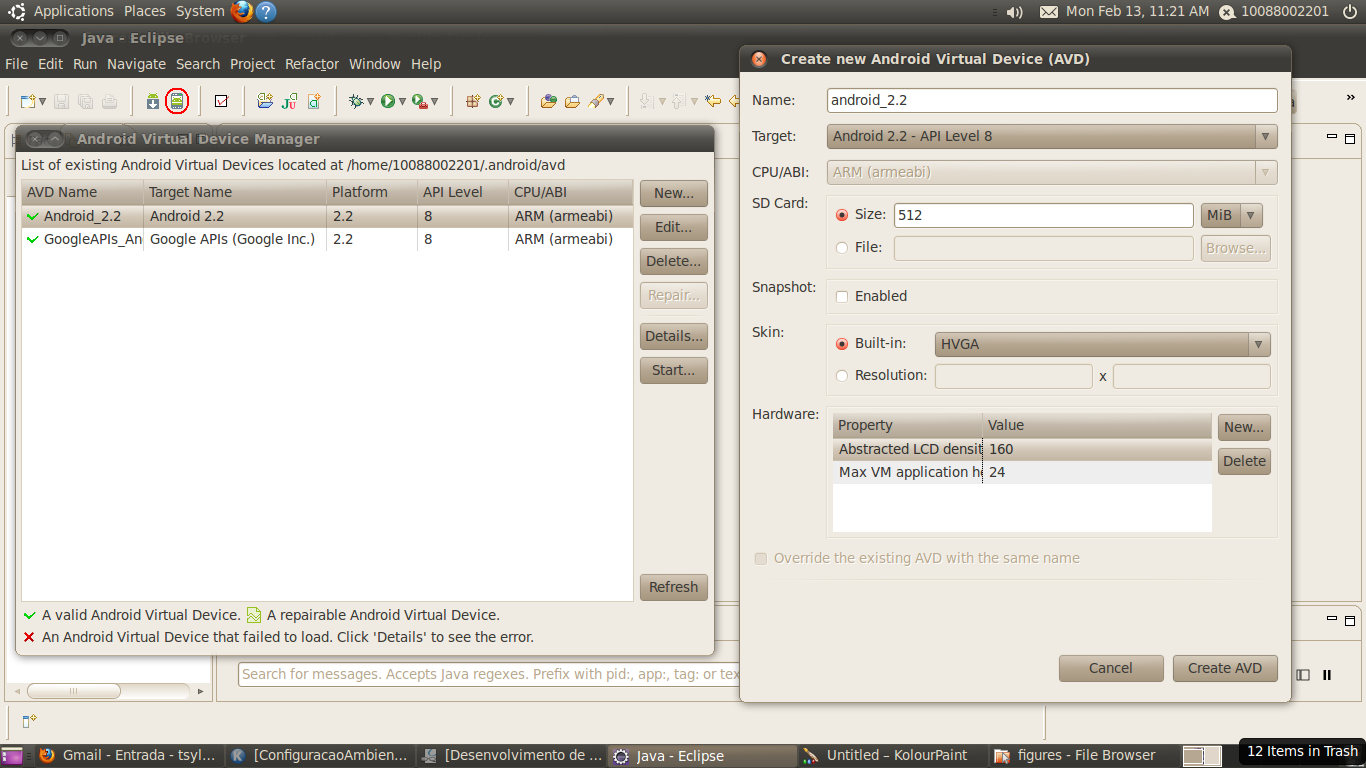Click the Android Virtual Device Manager toolbar icon
This screenshot has width=1366, height=768.
(177, 101)
